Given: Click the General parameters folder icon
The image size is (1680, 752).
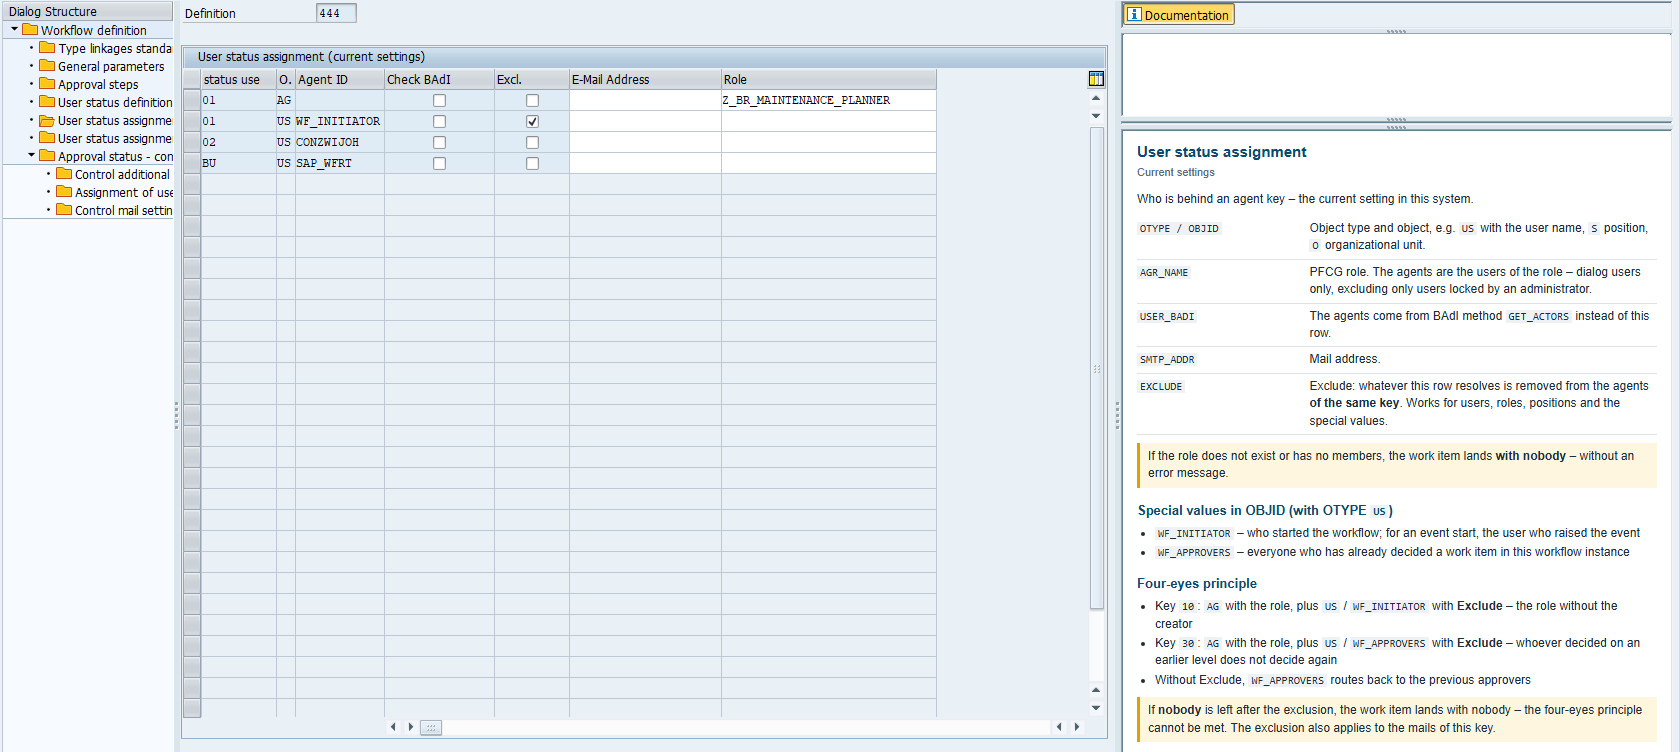Looking at the screenshot, I should point(47,66).
